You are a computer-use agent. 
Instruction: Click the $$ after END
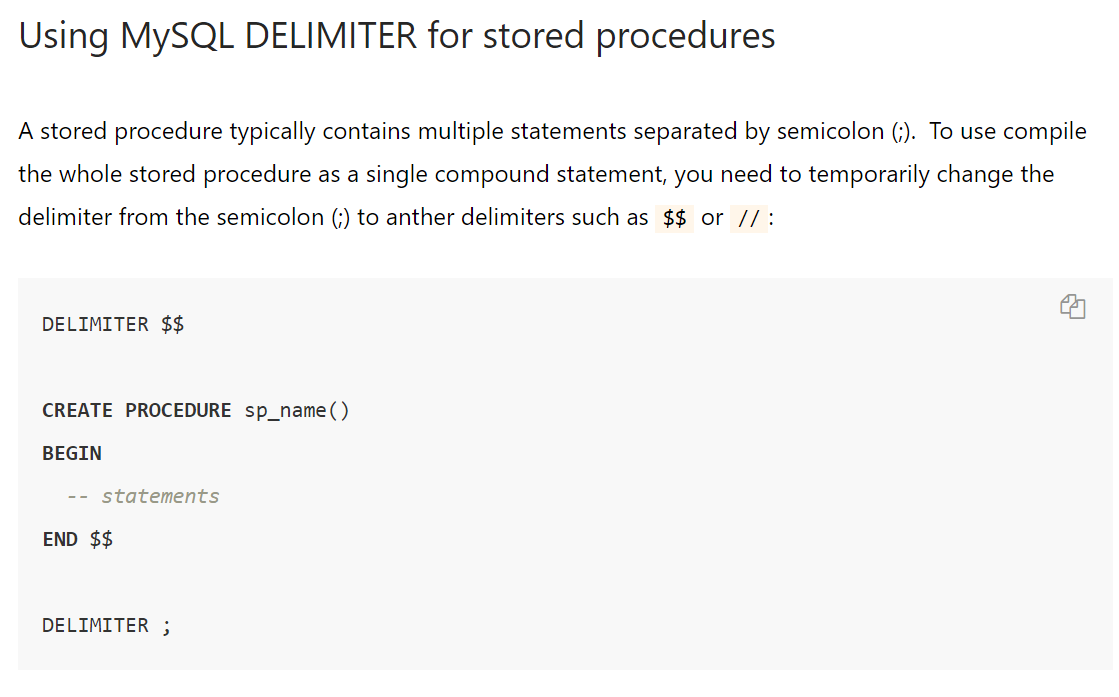(x=101, y=539)
